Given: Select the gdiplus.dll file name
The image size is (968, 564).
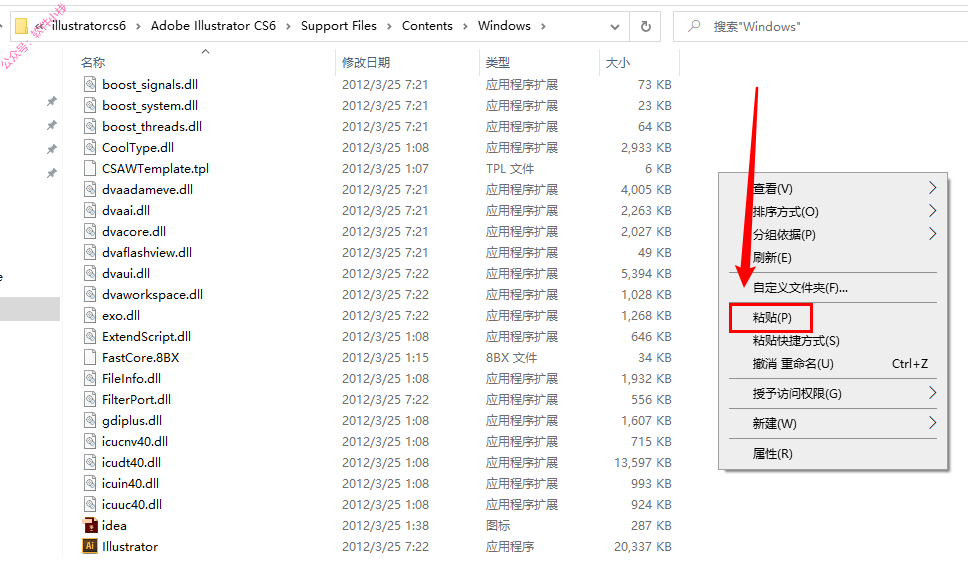Looking at the screenshot, I should tap(132, 421).
